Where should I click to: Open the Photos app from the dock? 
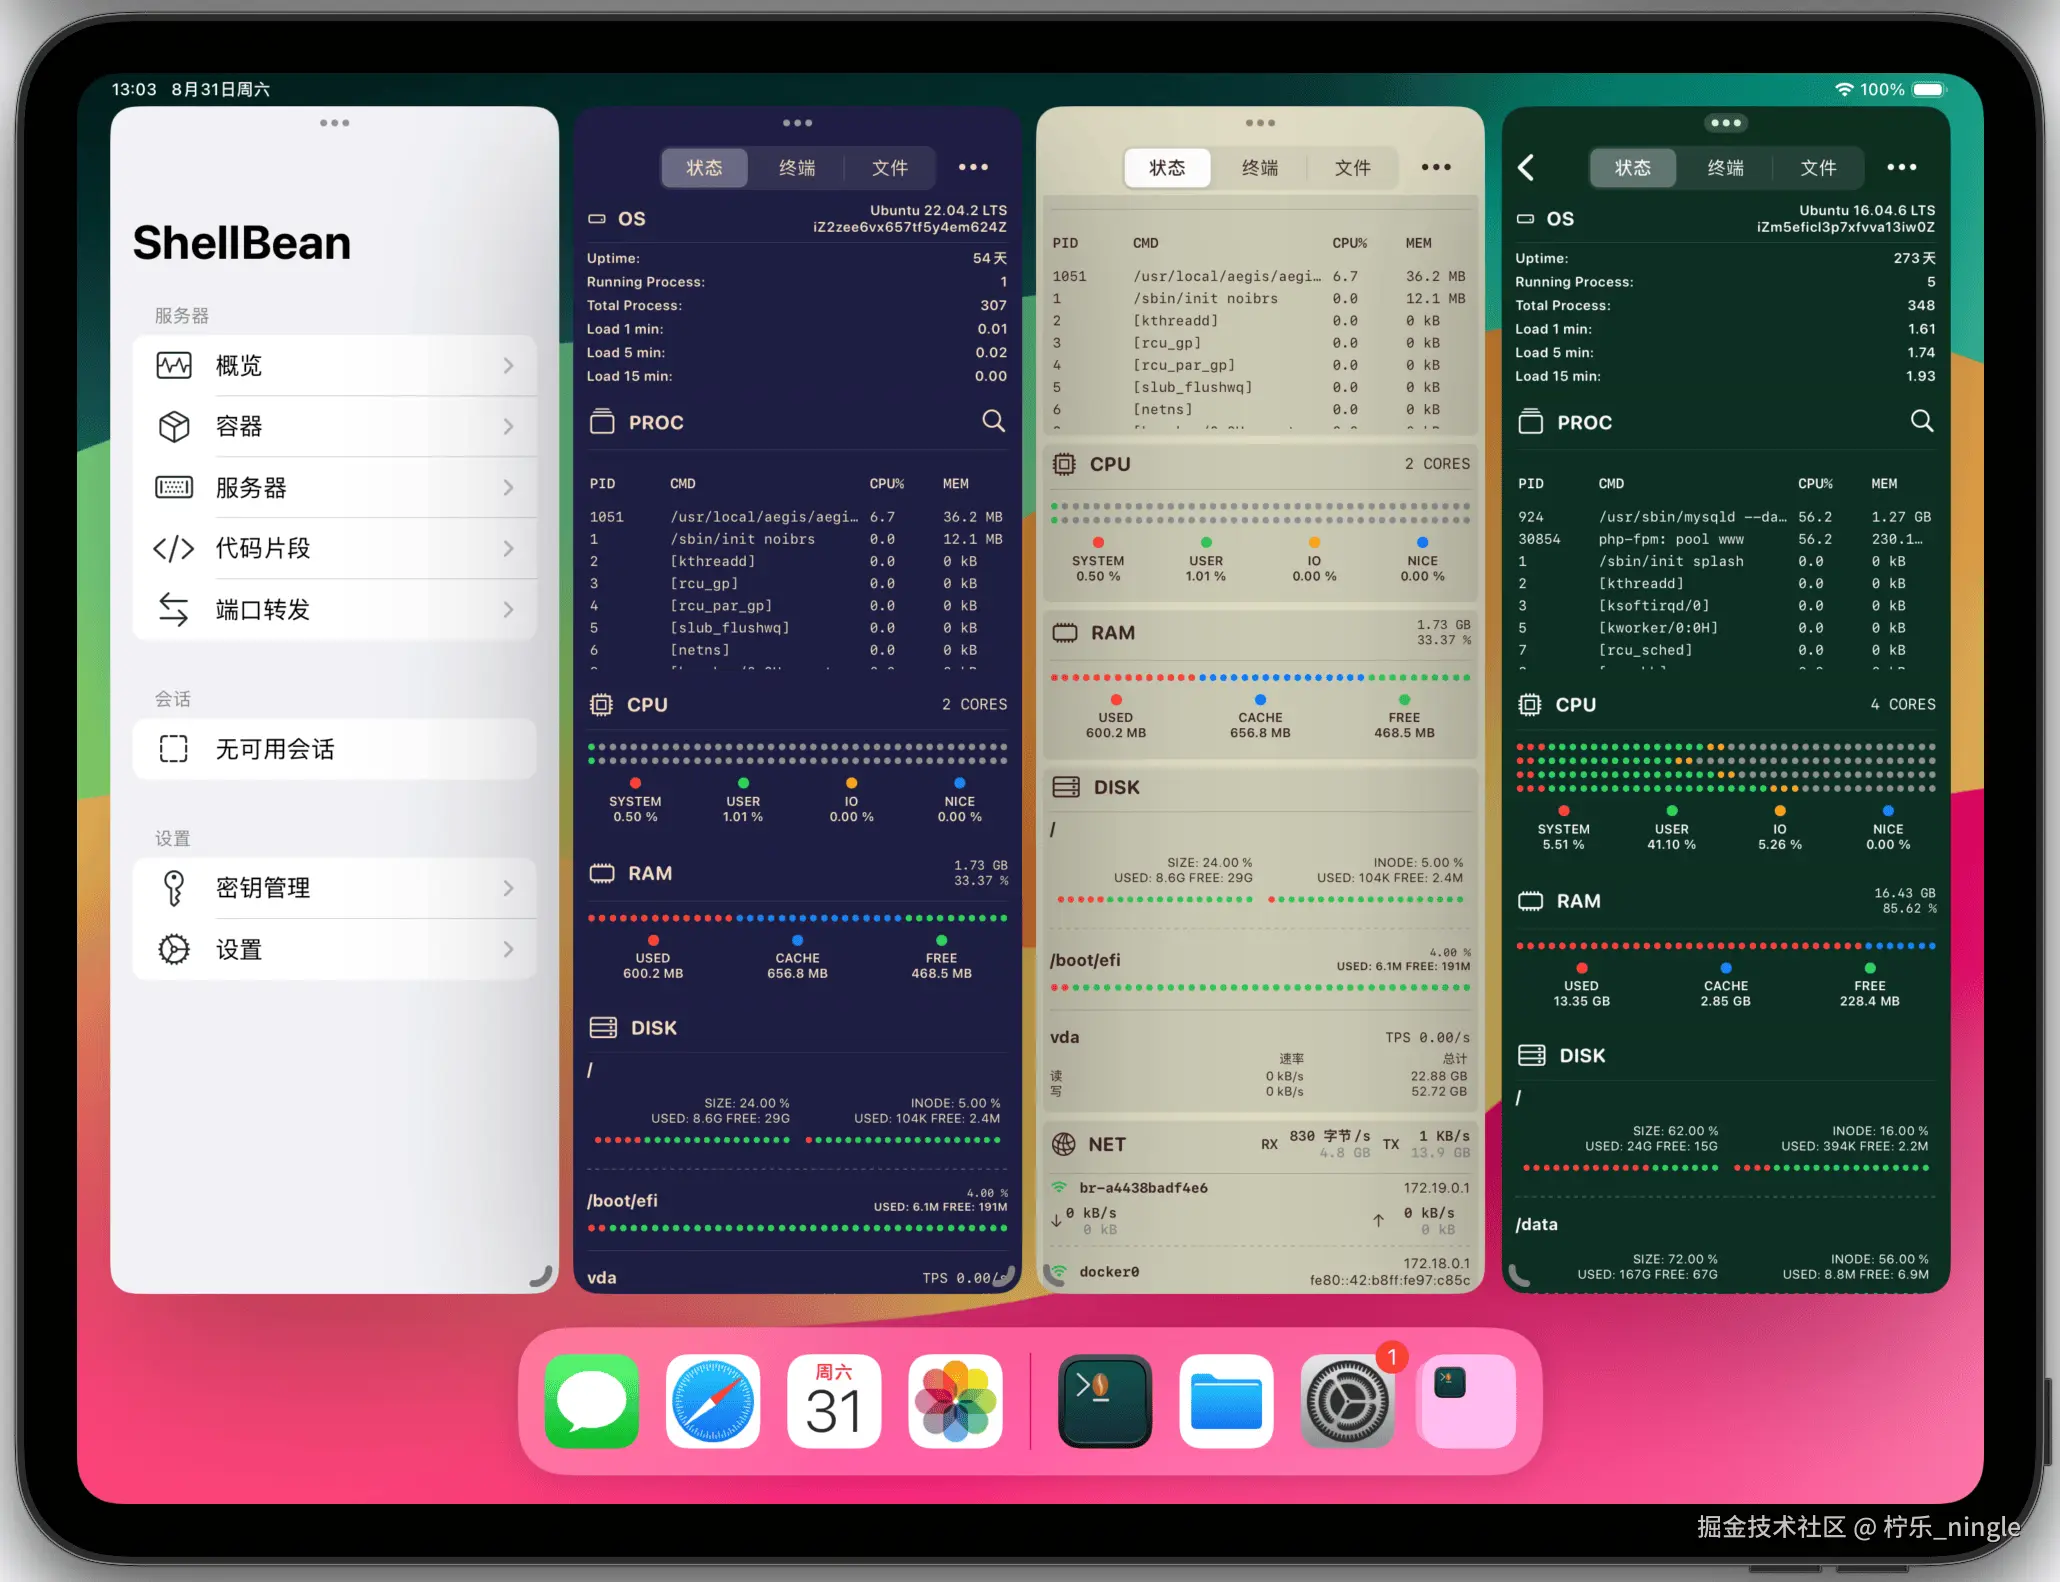coord(955,1401)
